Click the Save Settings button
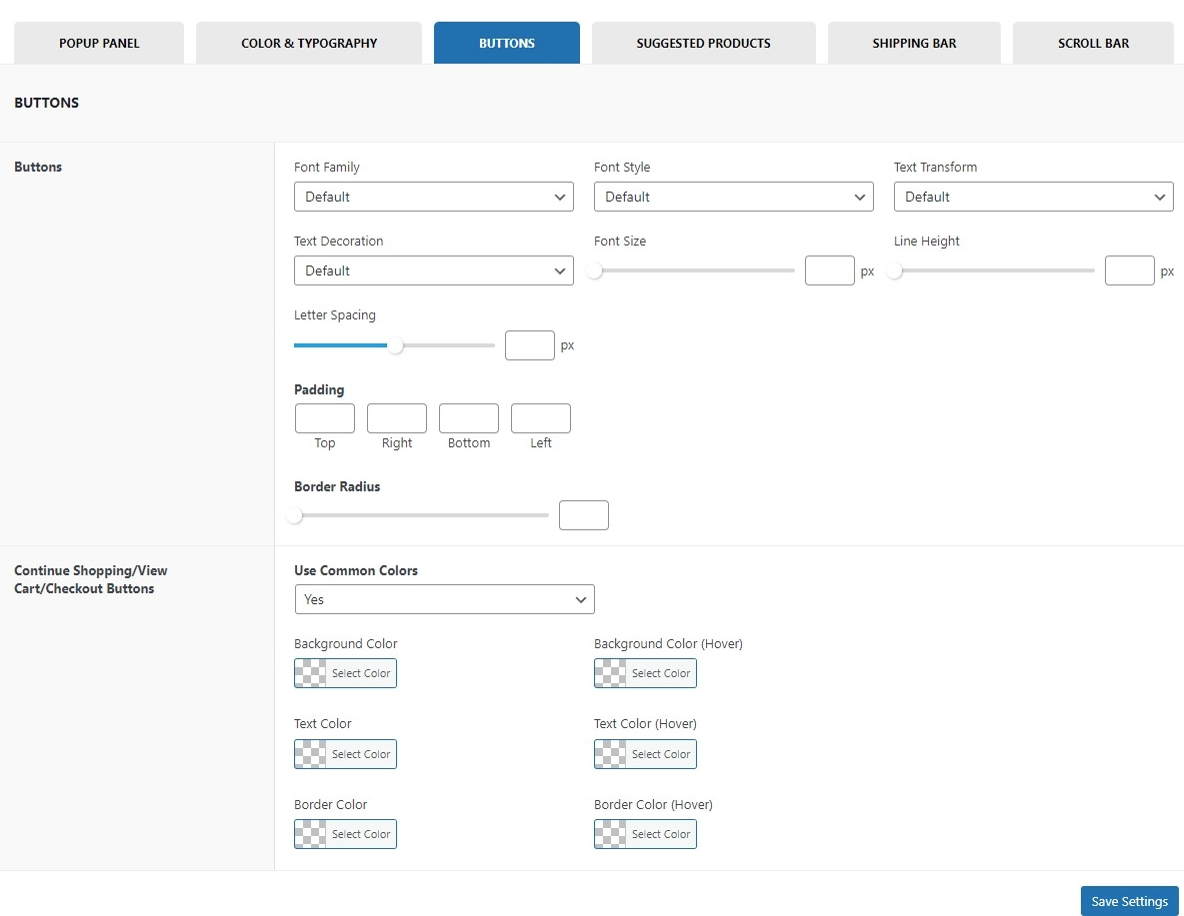The image size is (1184, 916). click(x=1129, y=901)
